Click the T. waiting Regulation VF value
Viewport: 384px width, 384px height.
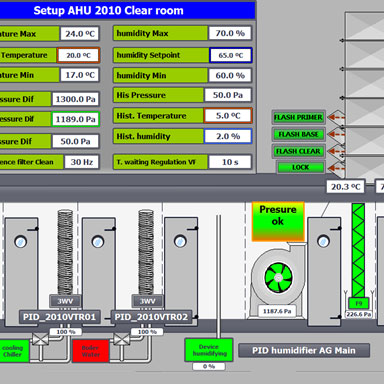(x=230, y=162)
